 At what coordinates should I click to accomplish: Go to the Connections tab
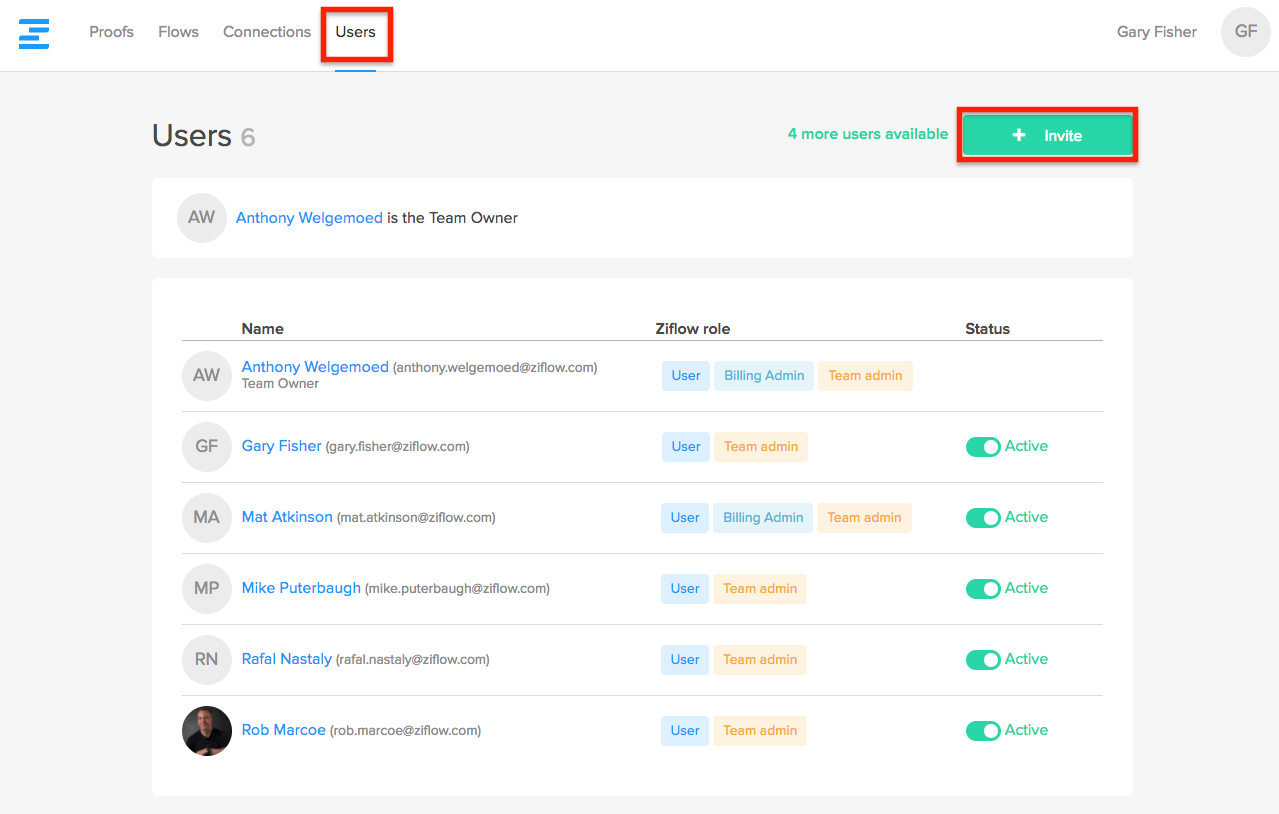[x=267, y=32]
